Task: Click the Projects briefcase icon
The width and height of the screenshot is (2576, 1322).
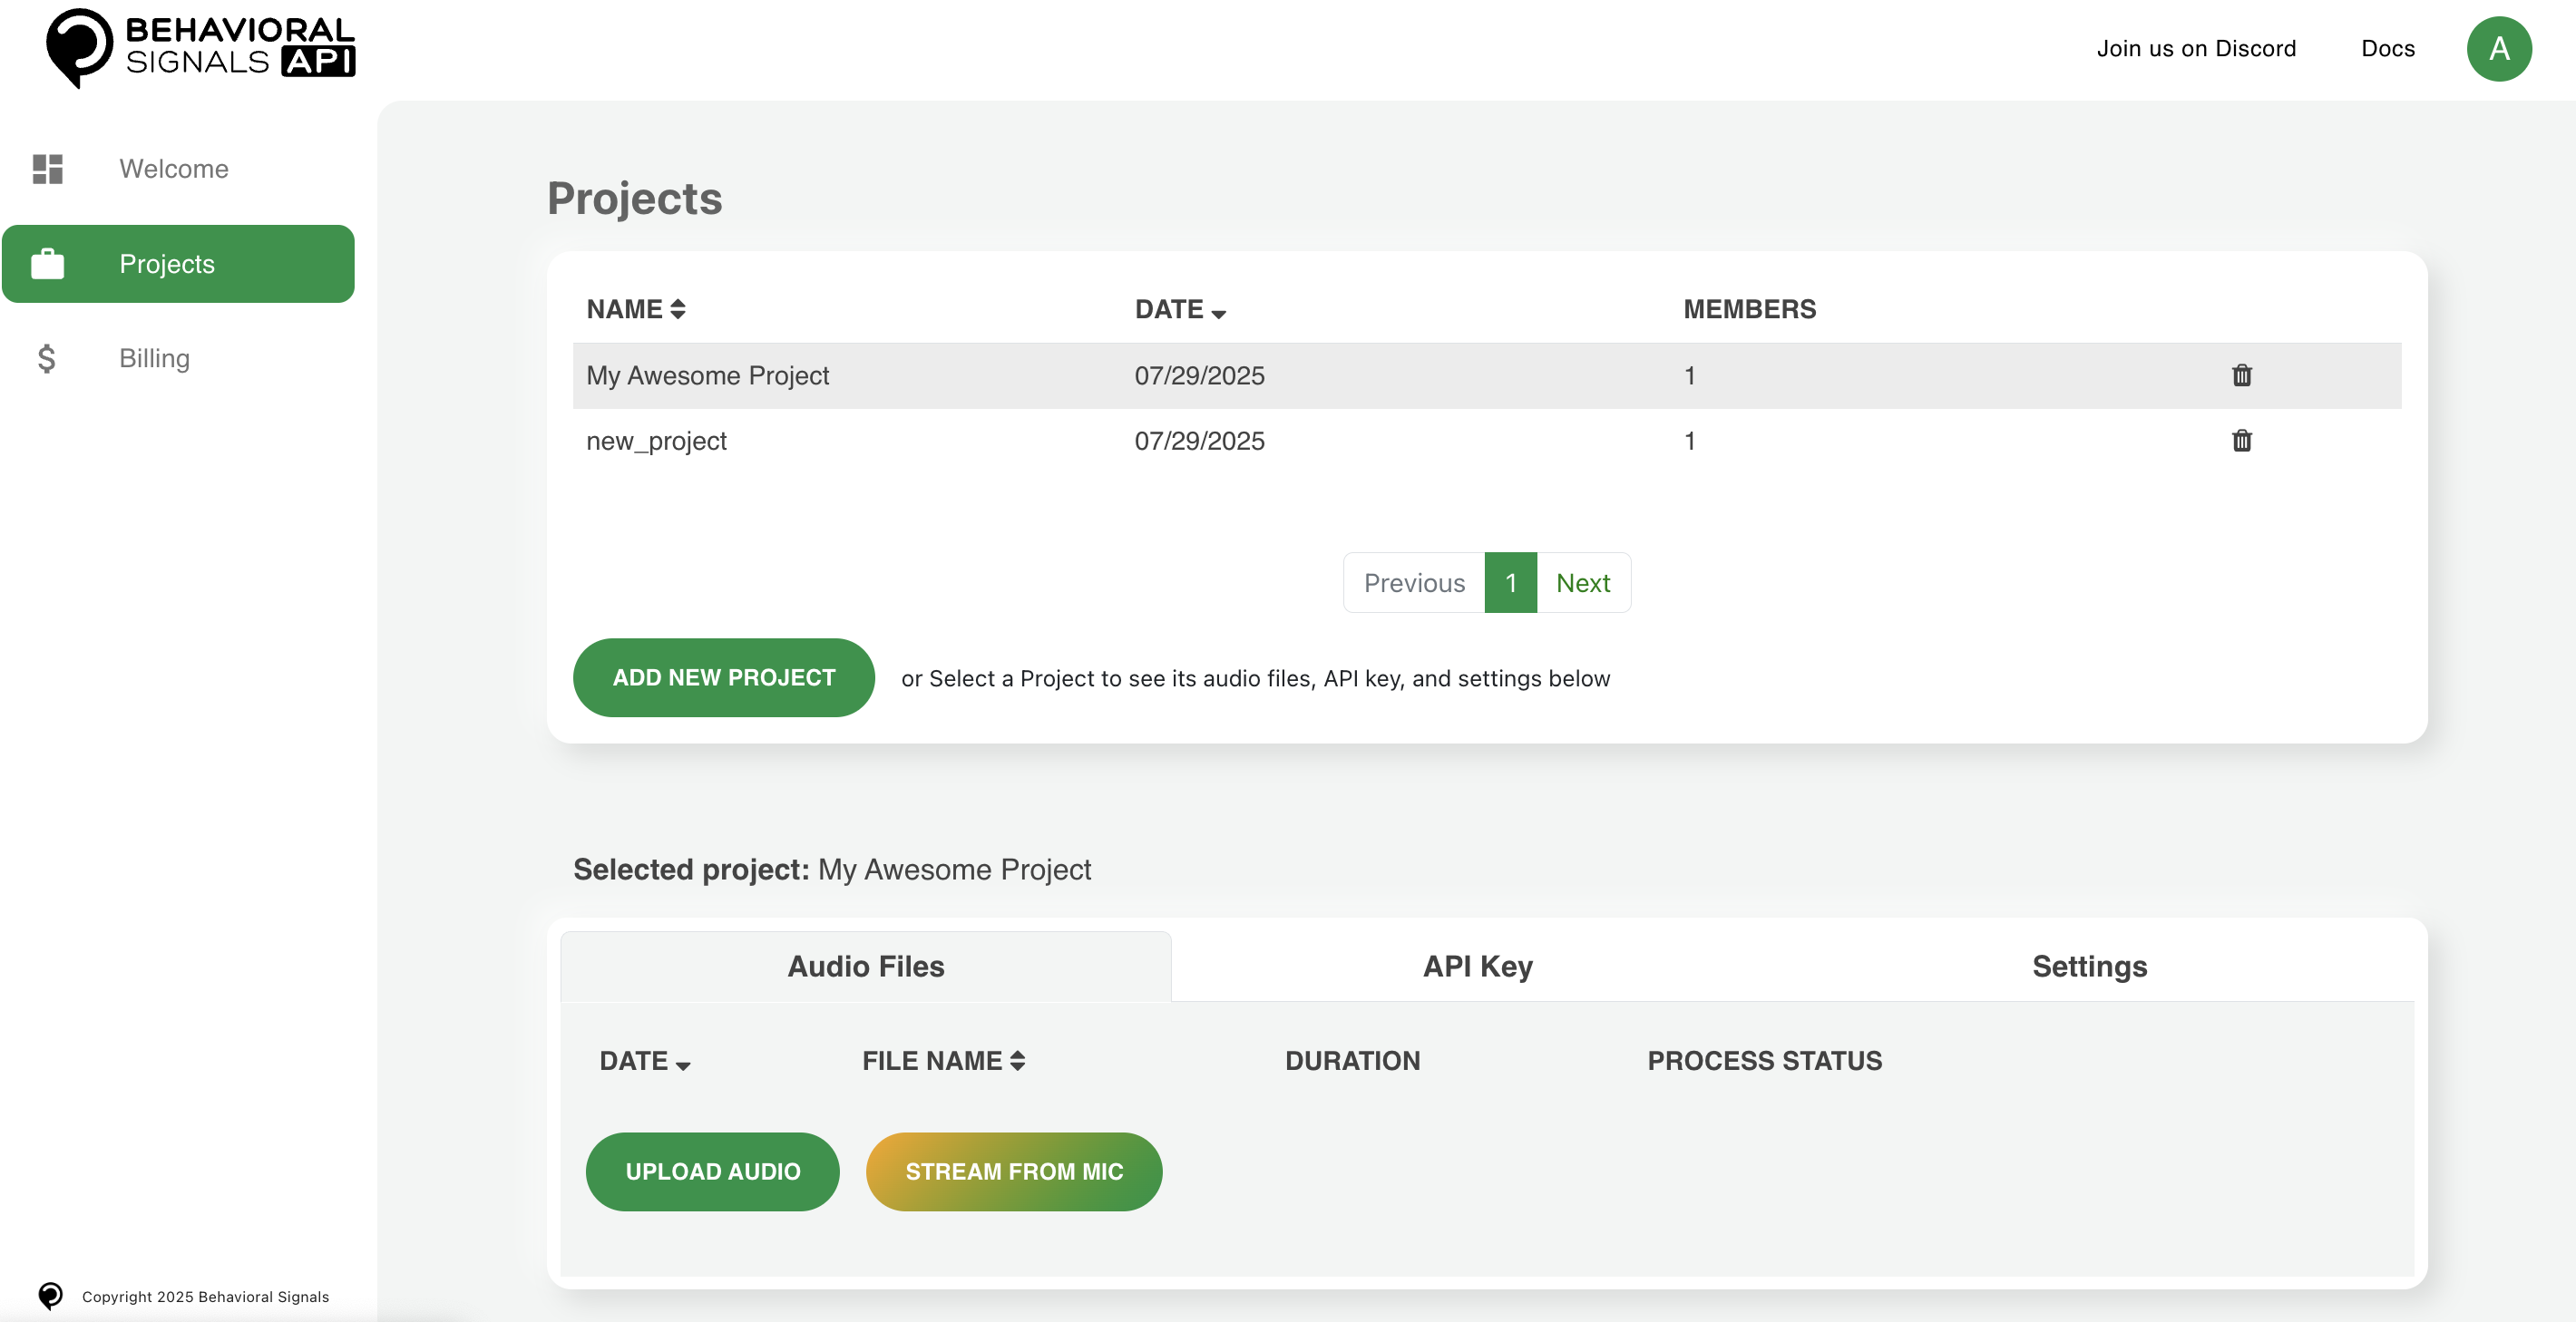Action: 47,264
